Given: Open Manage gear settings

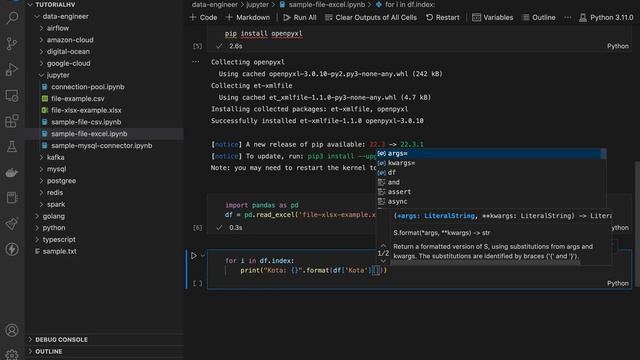Looking at the screenshot, I should (x=12, y=355).
